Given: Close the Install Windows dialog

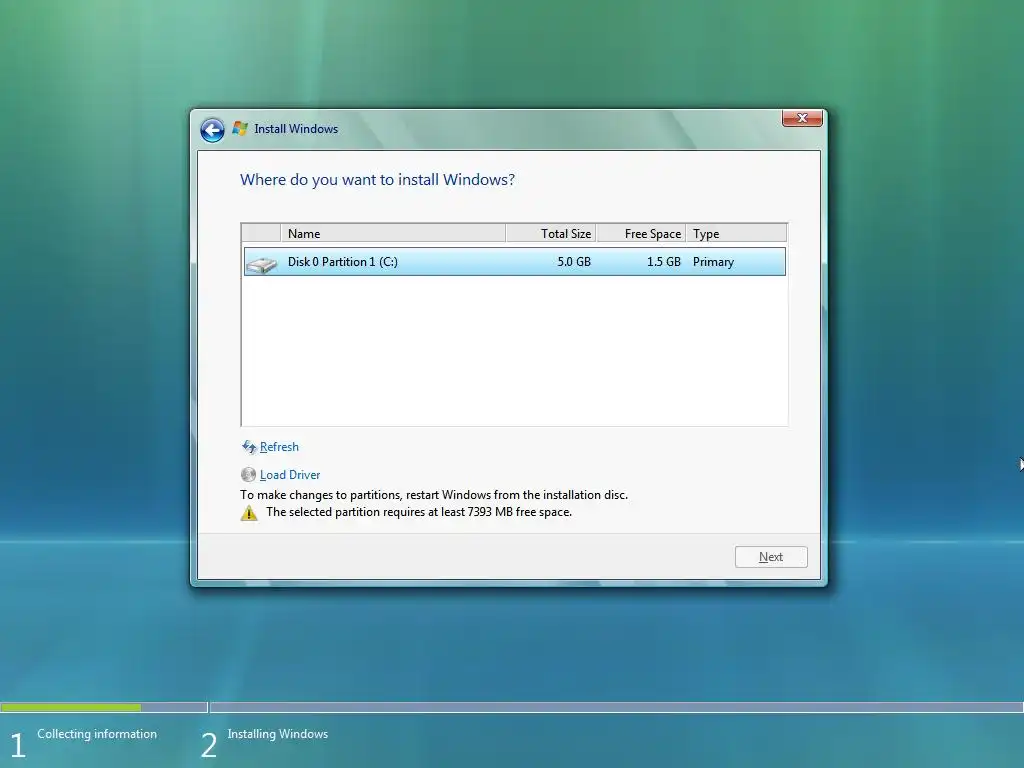Looking at the screenshot, I should 802,118.
